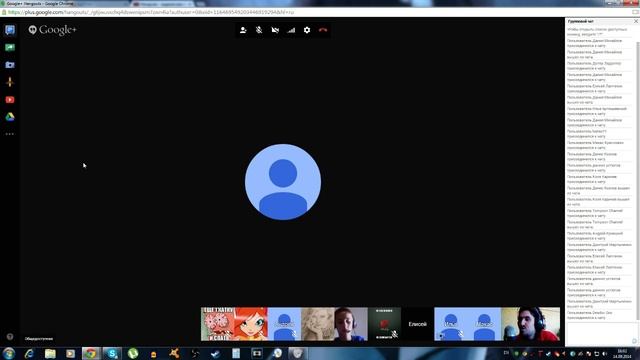Image resolution: width=640 pixels, height=360 pixels.
Task: Select the pink flowers meme thumbnail
Action: [218, 324]
